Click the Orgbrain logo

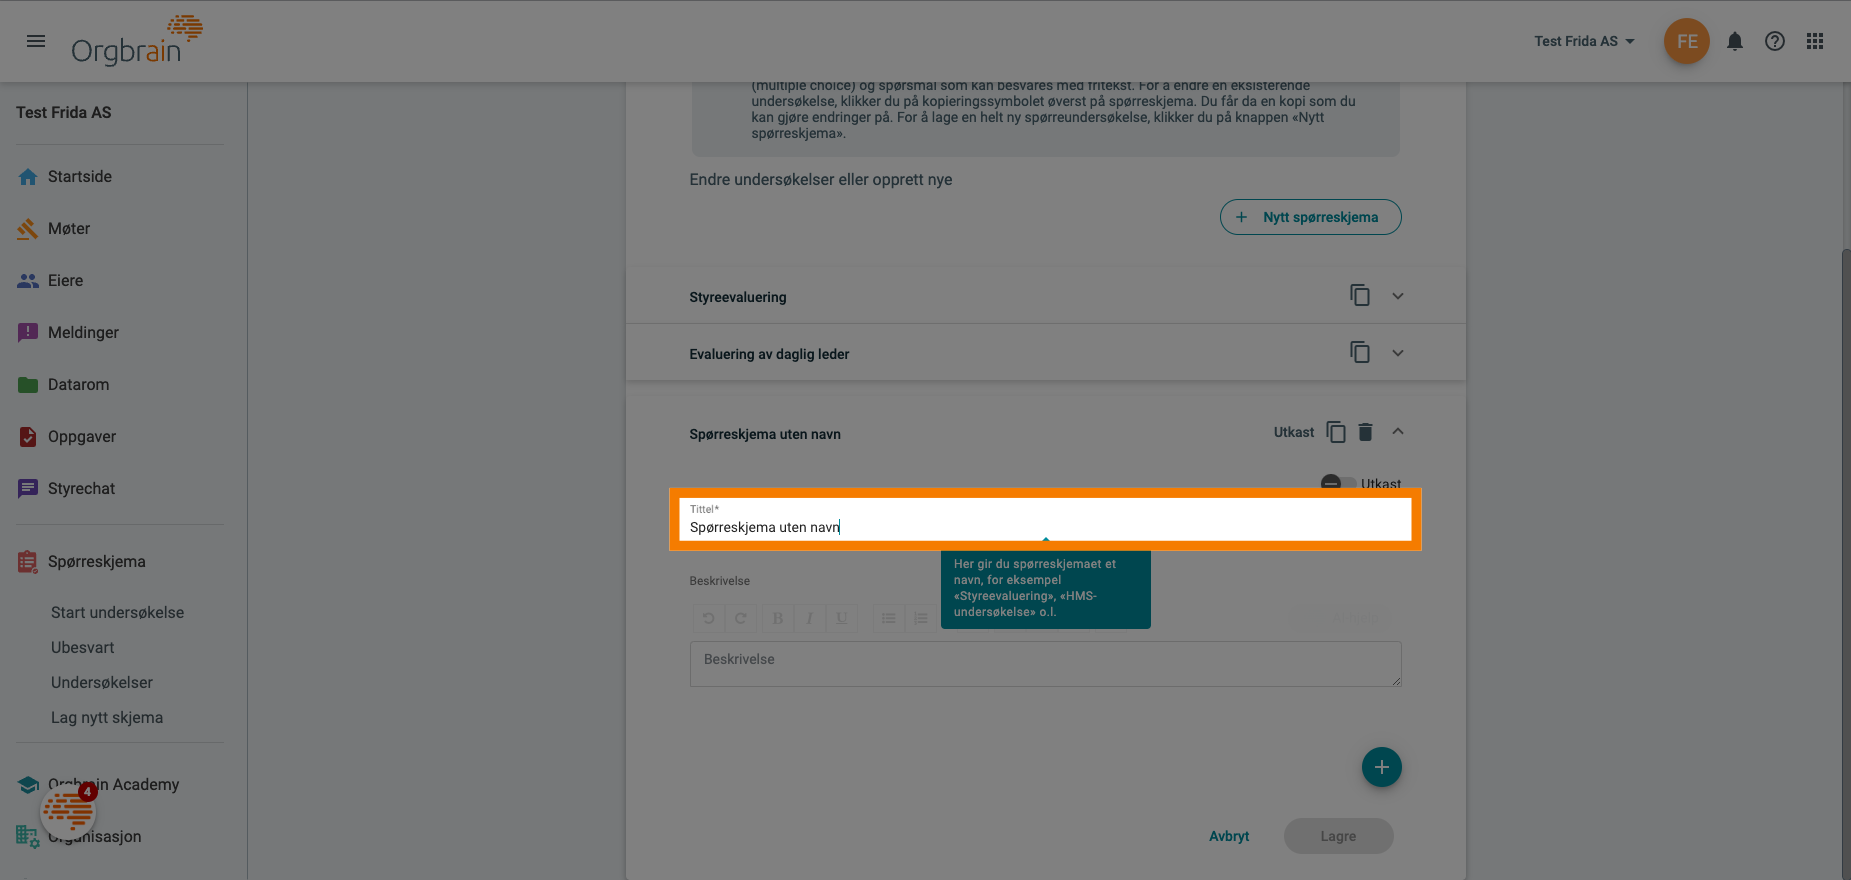click(137, 41)
